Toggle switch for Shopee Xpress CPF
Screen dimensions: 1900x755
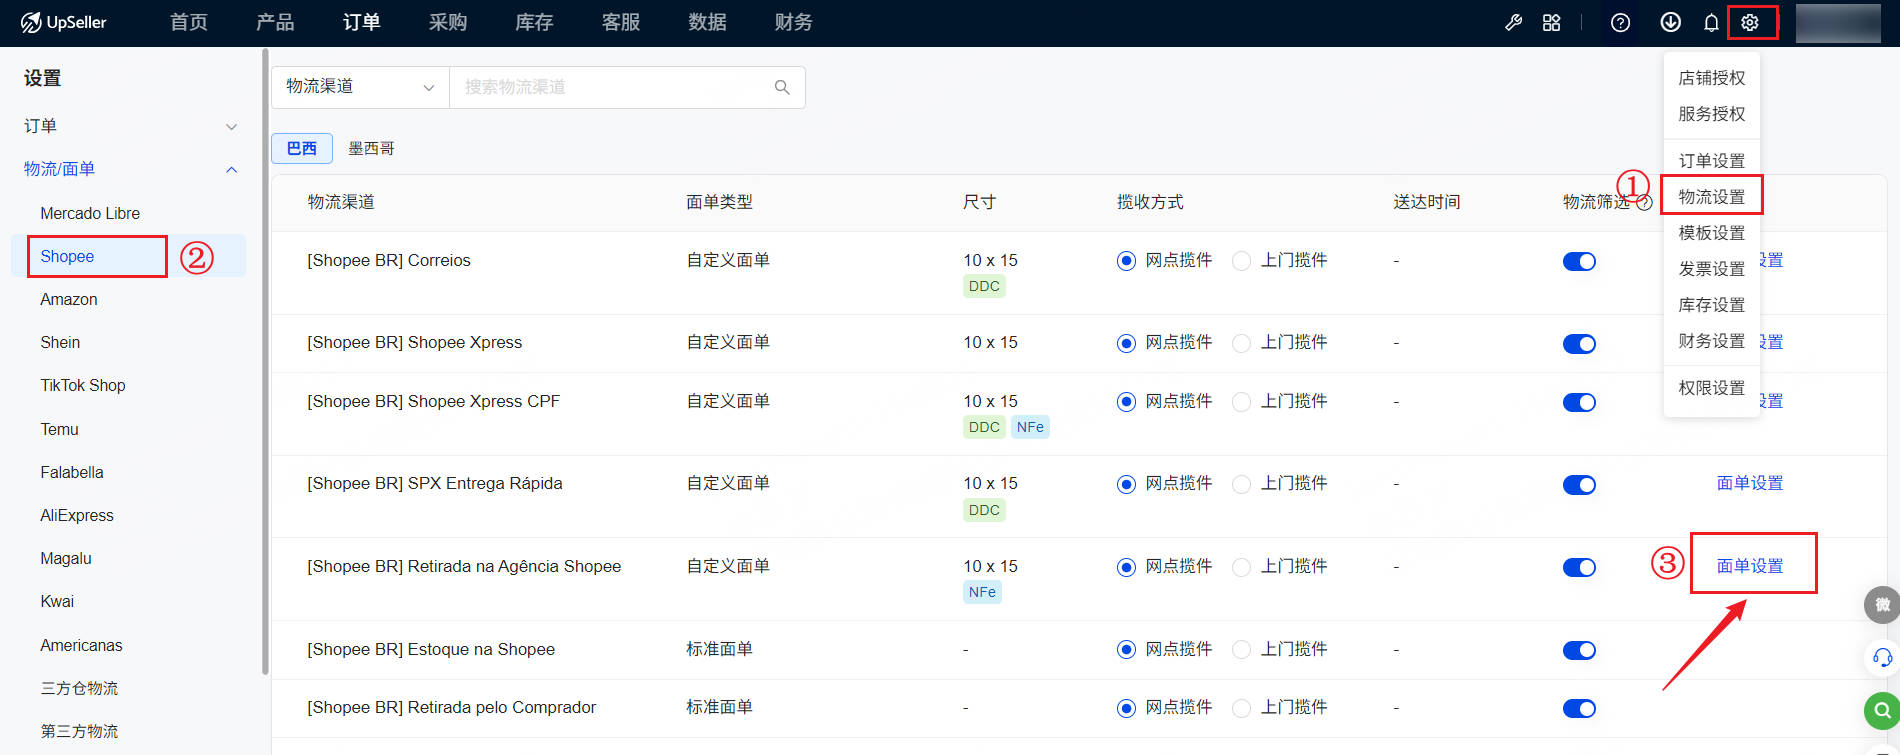(1579, 402)
